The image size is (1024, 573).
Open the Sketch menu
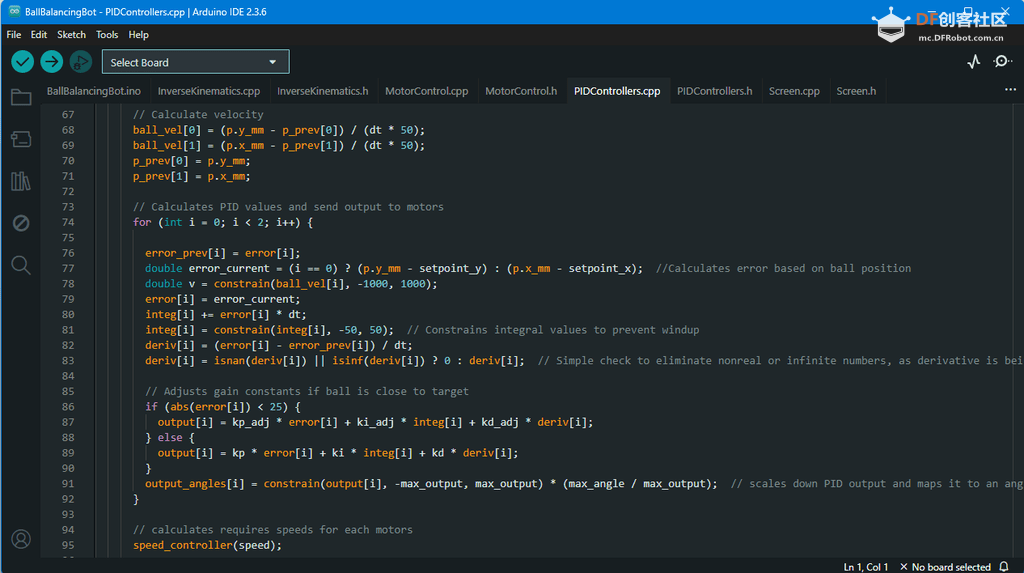(x=71, y=35)
